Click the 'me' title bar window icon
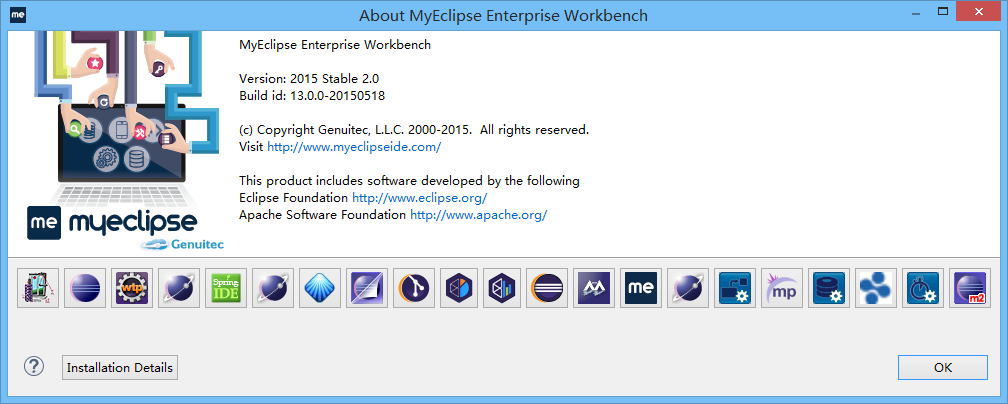Image resolution: width=1008 pixels, height=404 pixels. (17, 14)
